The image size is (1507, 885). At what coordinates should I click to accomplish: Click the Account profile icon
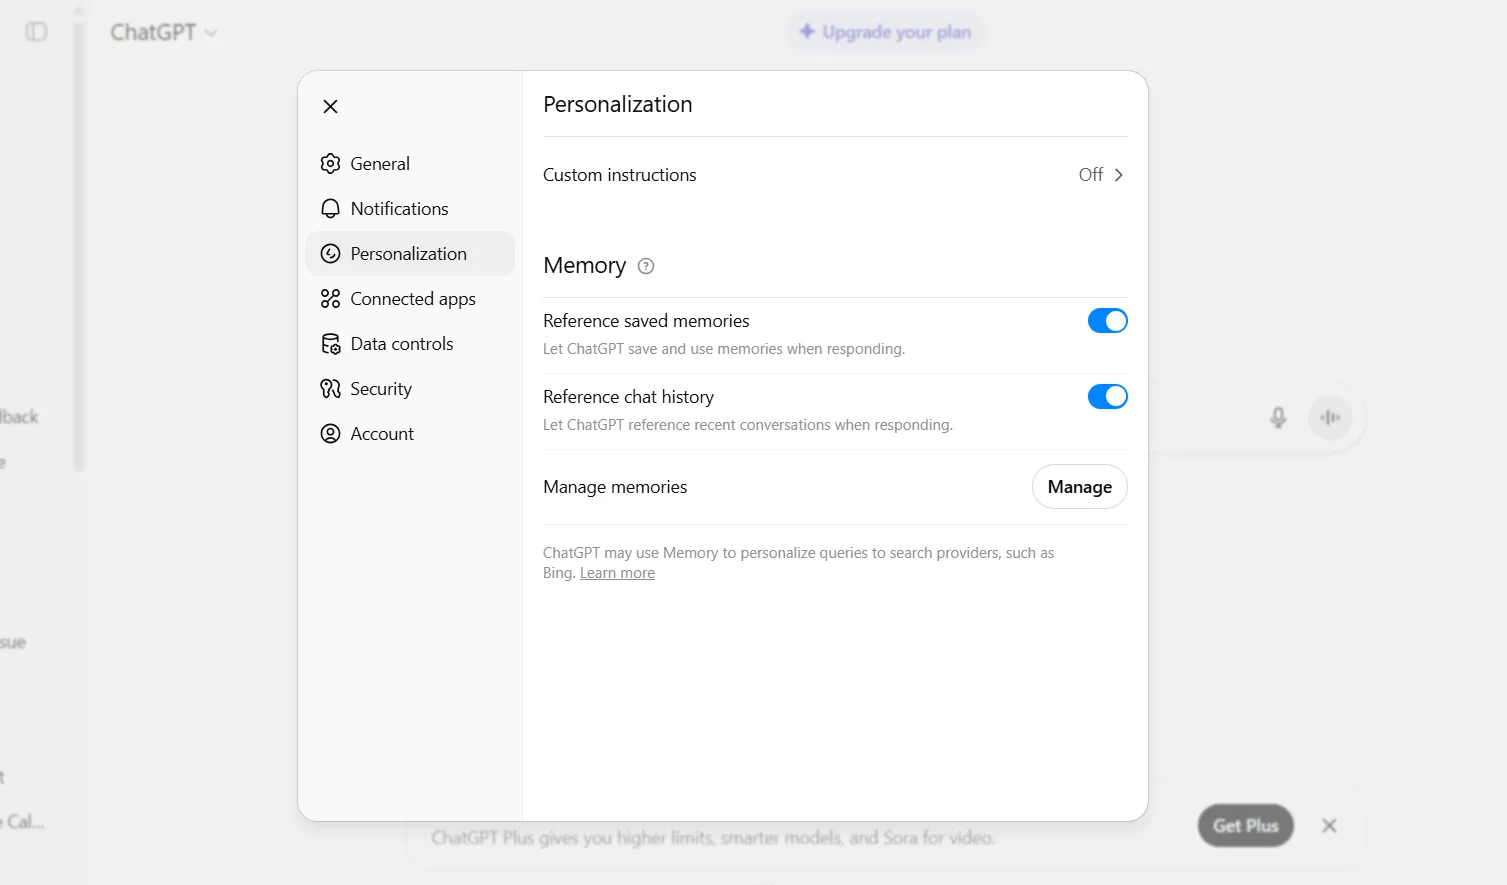tap(330, 433)
